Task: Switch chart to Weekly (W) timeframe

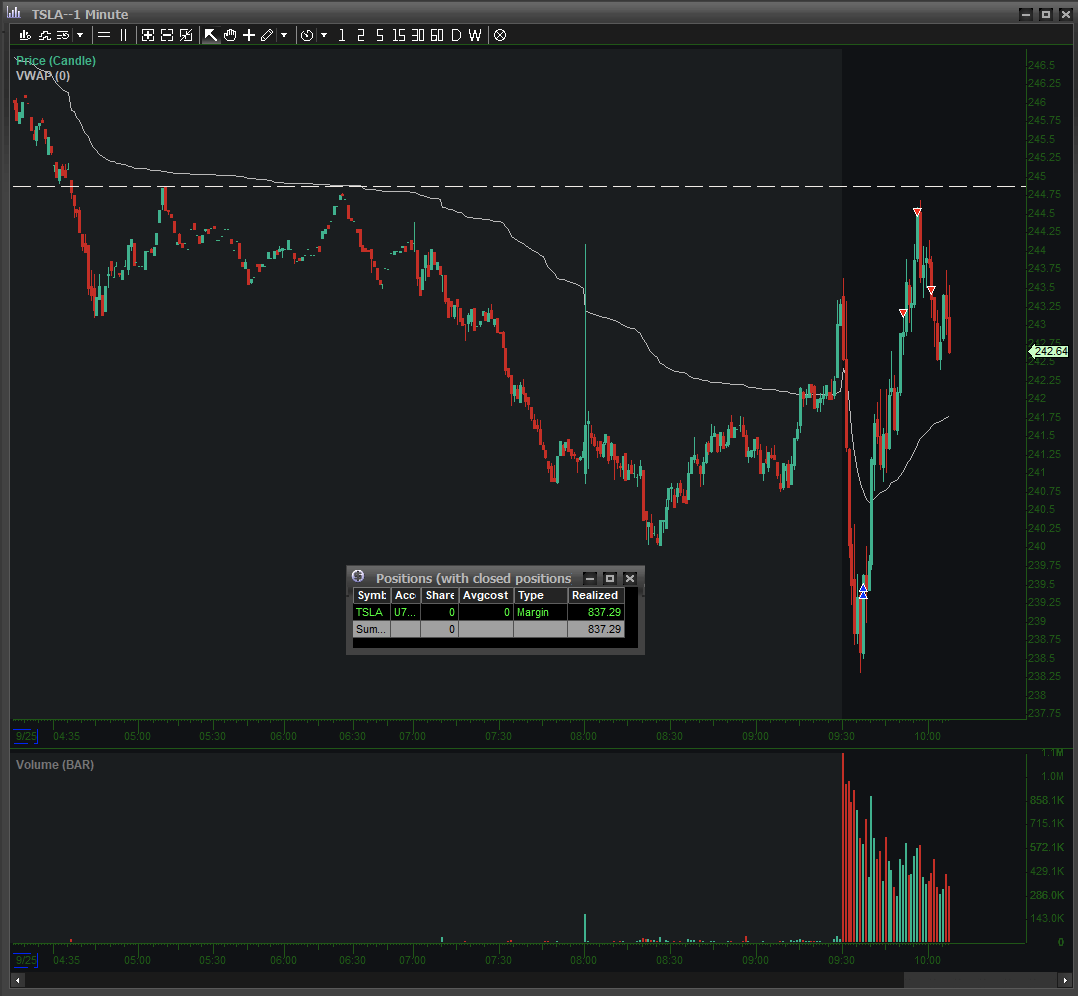Action: pos(475,35)
